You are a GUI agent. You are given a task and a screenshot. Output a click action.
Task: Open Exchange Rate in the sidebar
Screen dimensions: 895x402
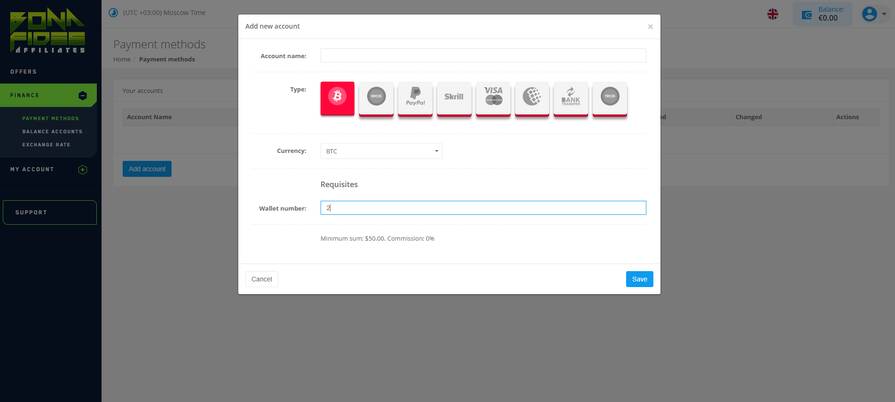(46, 144)
